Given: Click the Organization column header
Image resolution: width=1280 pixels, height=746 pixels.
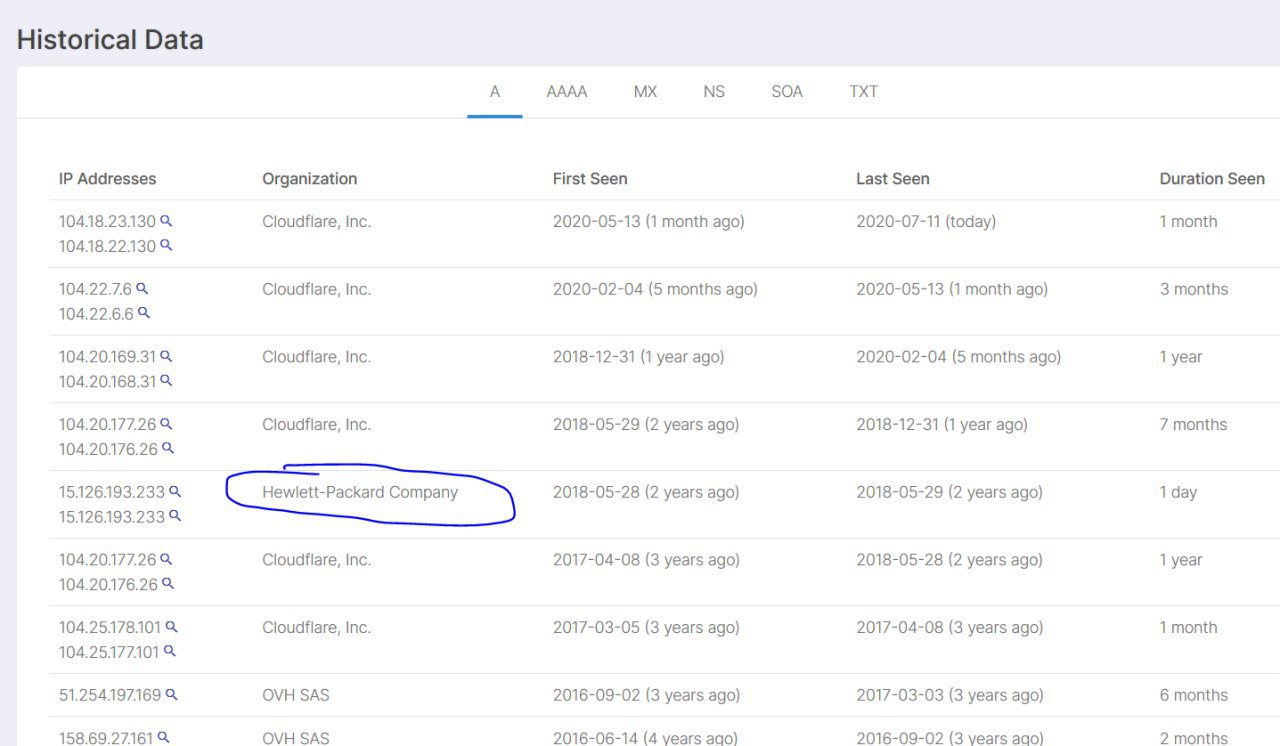Looking at the screenshot, I should (310, 179).
